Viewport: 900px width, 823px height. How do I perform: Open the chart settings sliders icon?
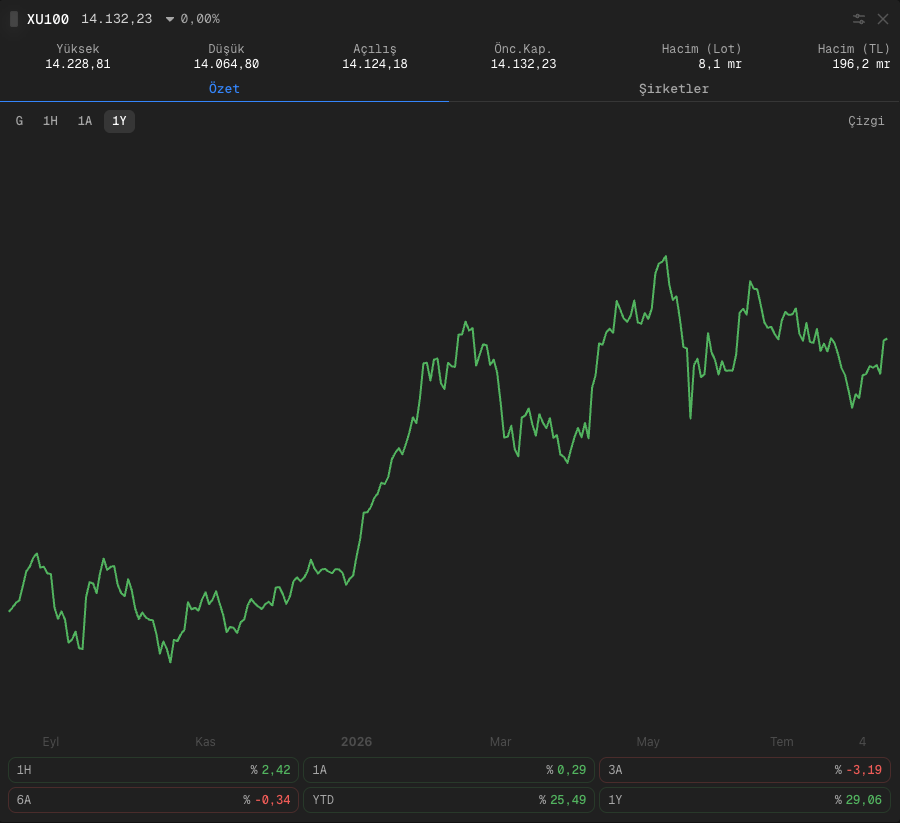coord(859,19)
